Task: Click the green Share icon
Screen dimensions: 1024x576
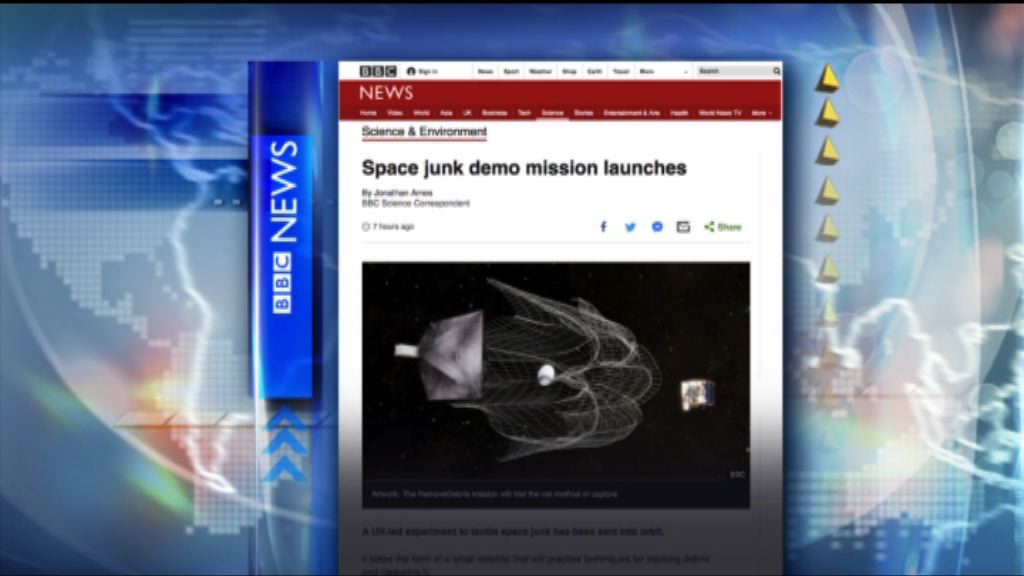Action: tap(723, 227)
